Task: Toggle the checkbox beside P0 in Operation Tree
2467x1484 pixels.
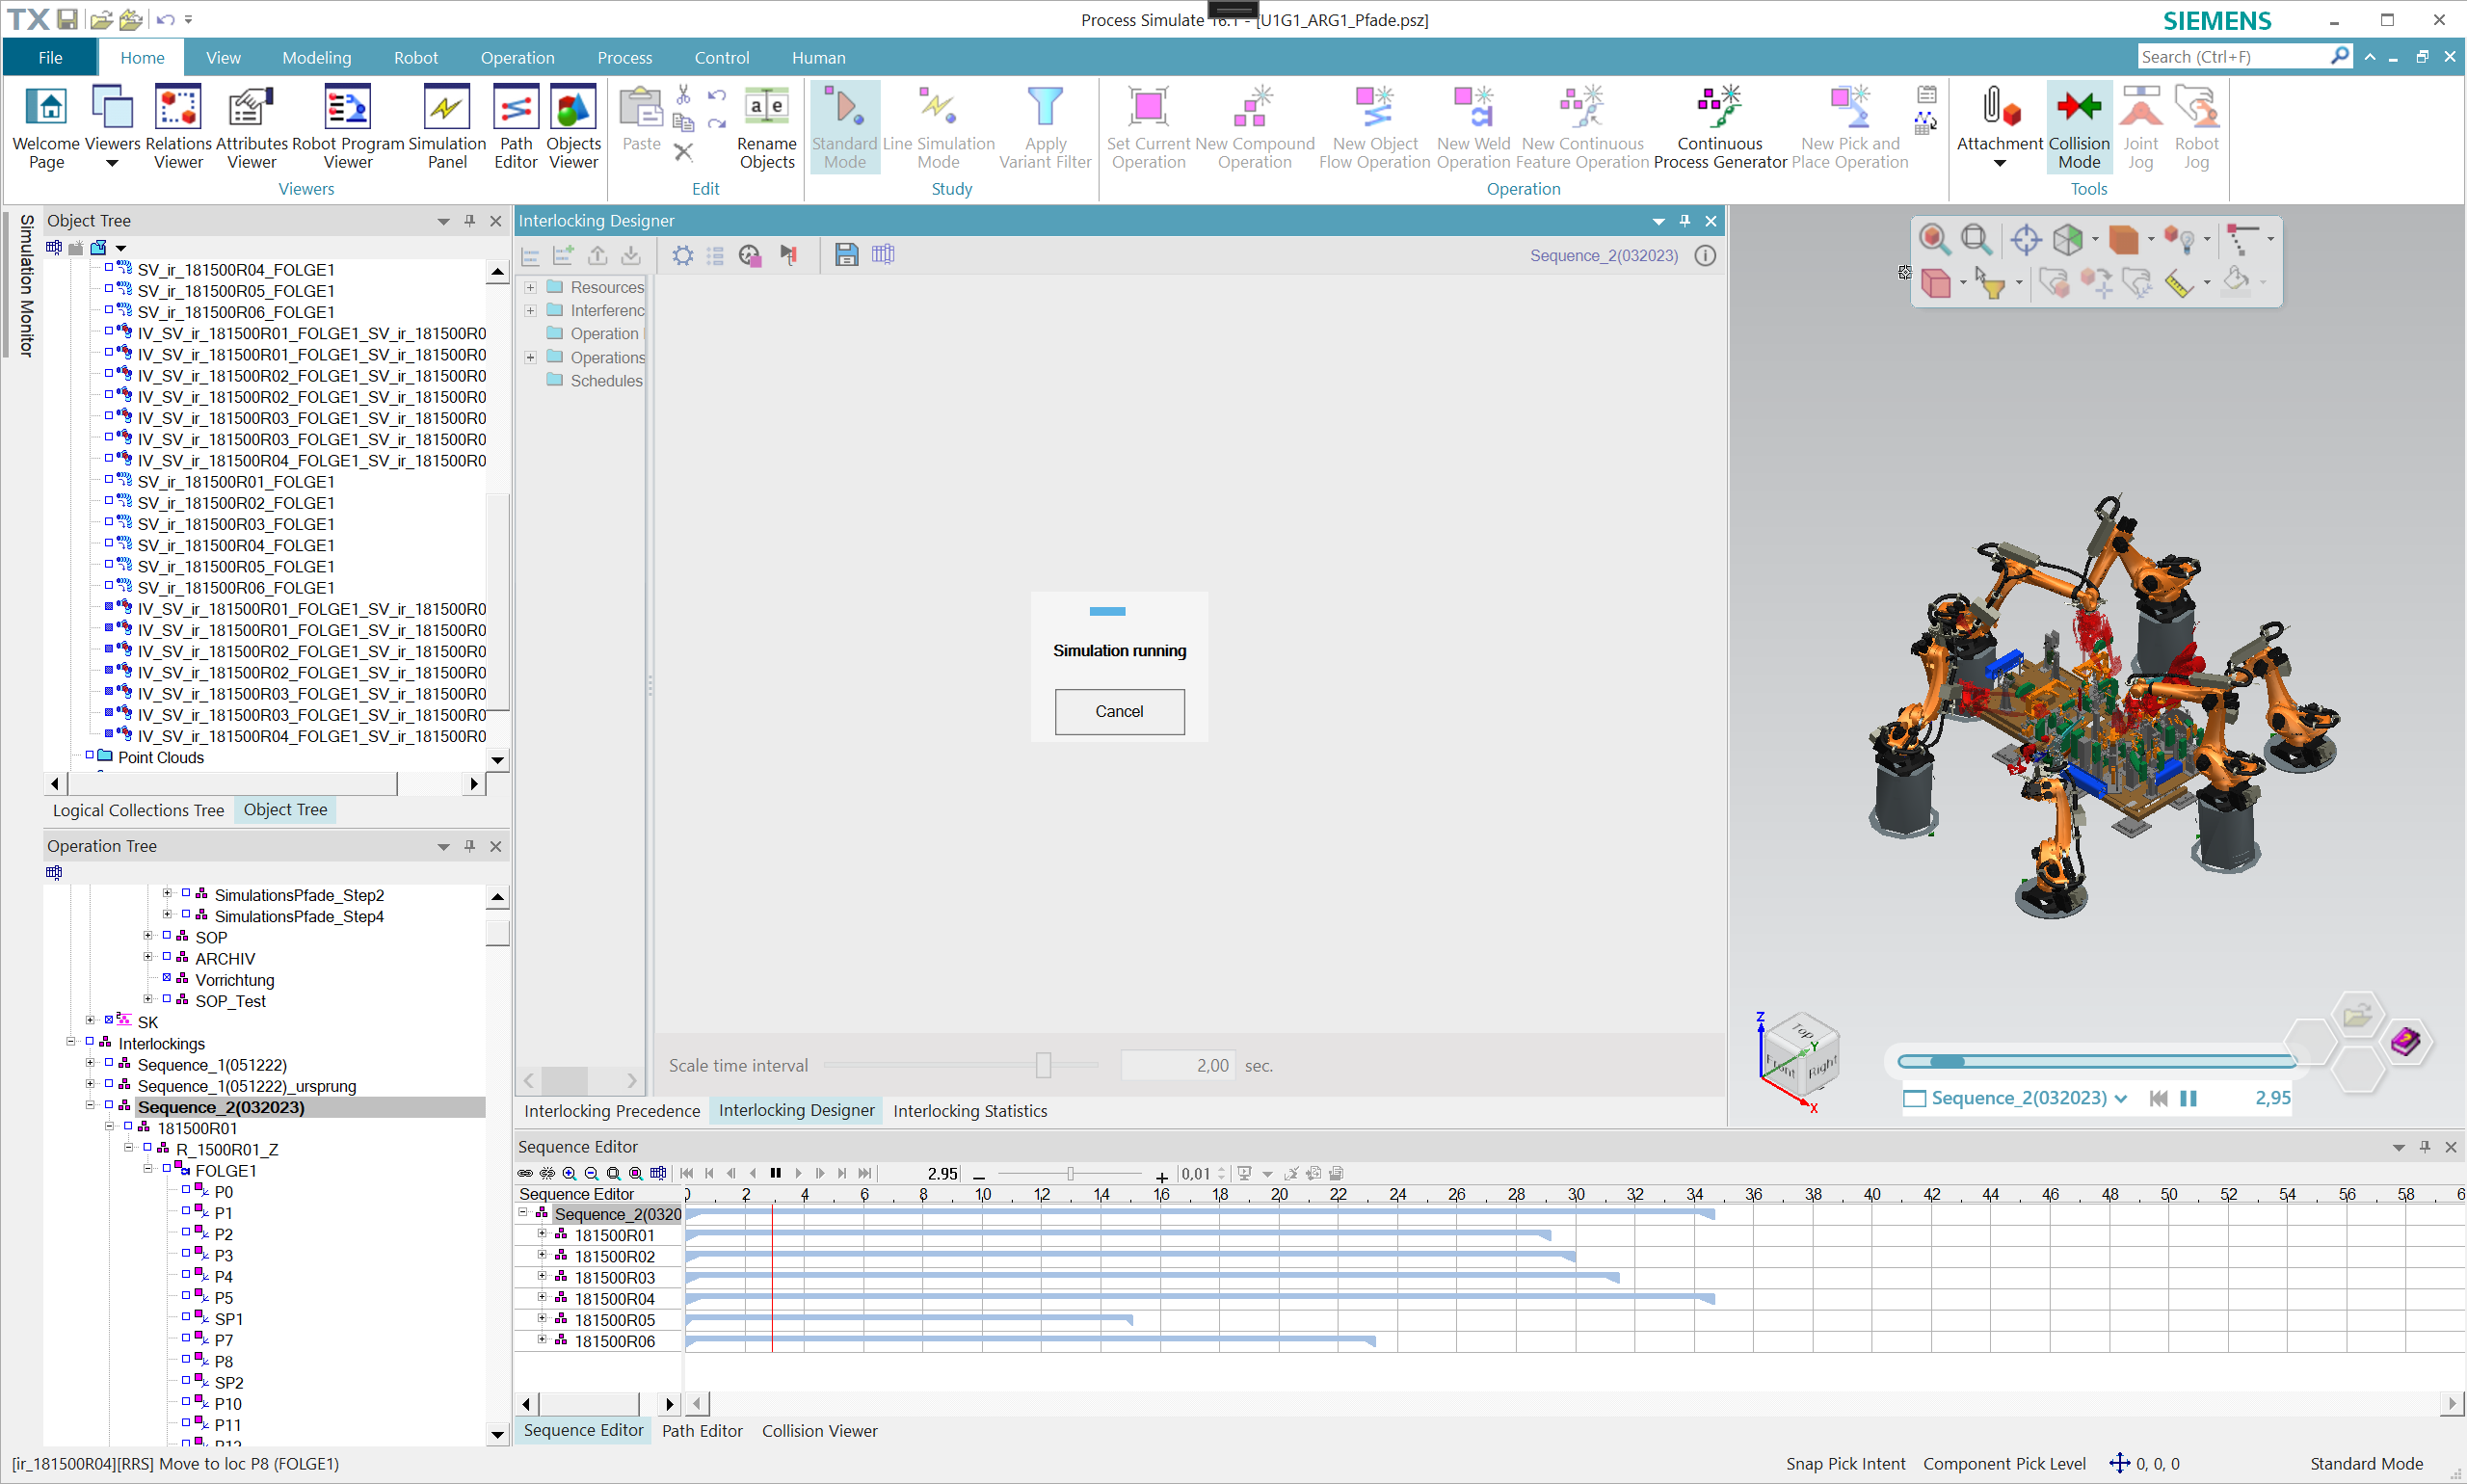Action: coord(186,1190)
